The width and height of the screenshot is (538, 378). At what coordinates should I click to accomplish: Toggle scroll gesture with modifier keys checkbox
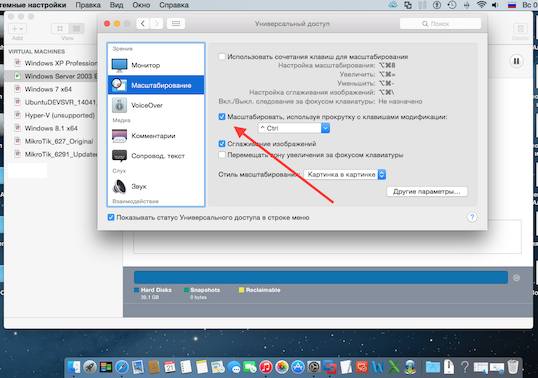[x=222, y=117]
